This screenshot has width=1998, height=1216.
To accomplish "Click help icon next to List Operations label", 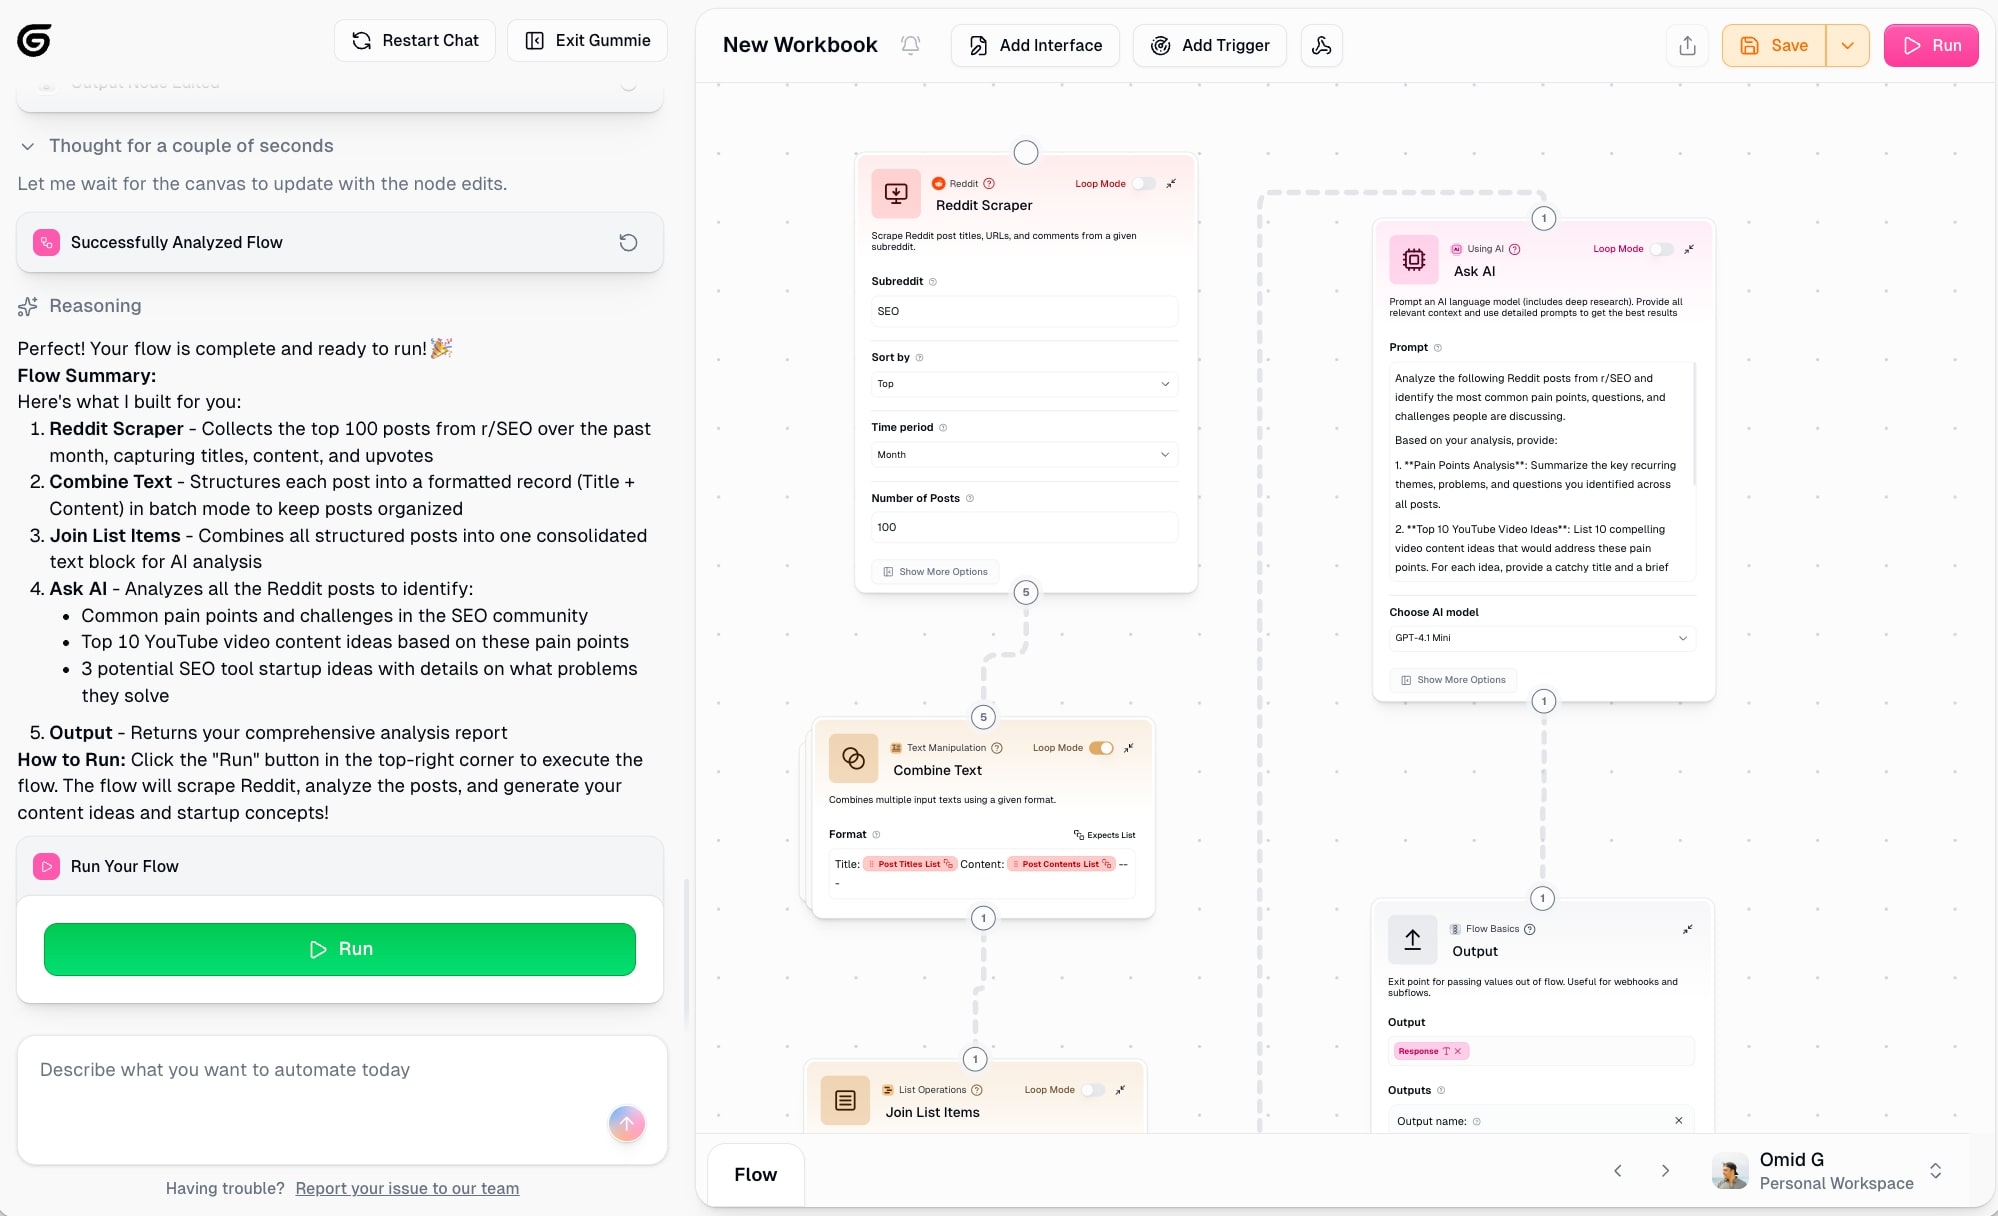I will point(977,1090).
